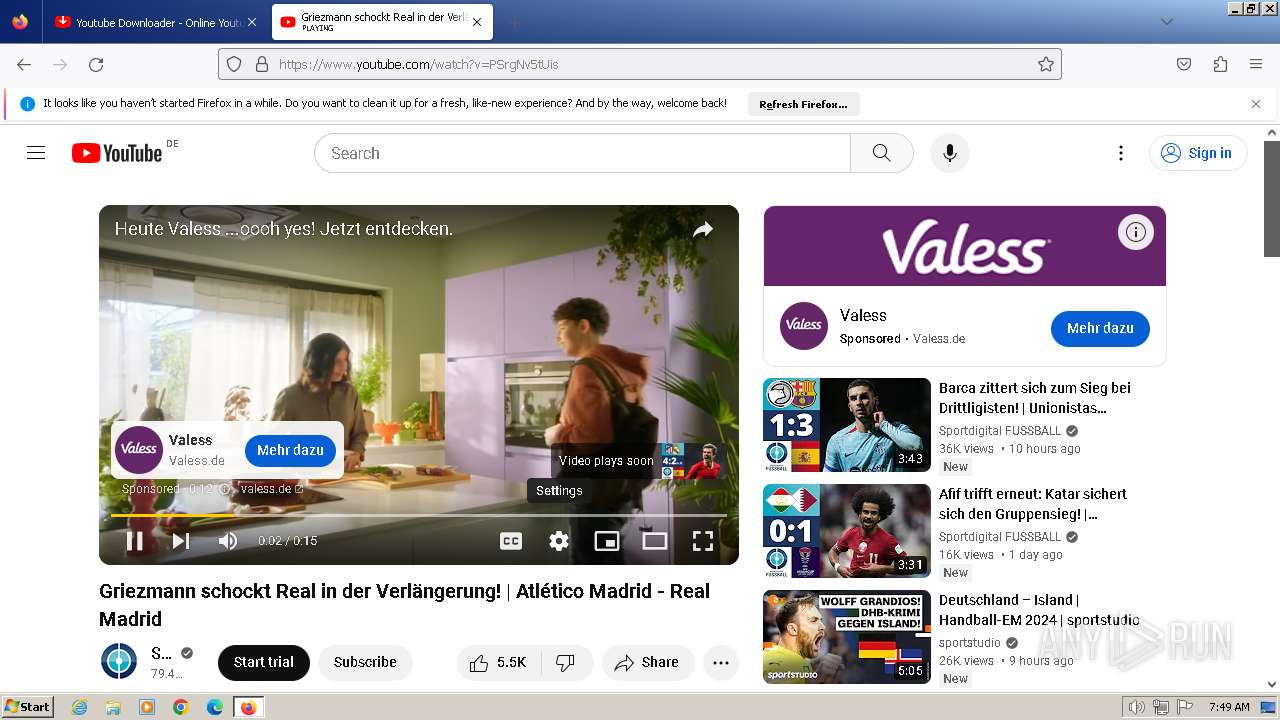Click Mehr dazu on video ad overlay
This screenshot has height=720, width=1280.
coord(290,450)
